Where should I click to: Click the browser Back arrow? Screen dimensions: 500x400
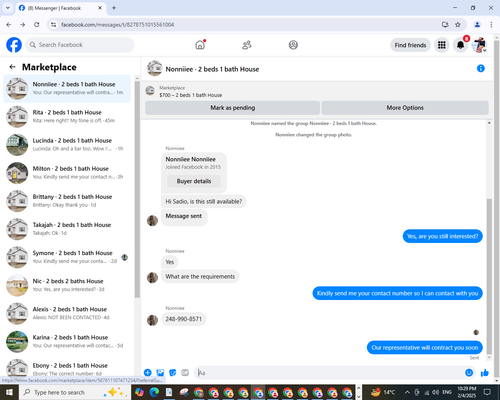tap(9, 25)
